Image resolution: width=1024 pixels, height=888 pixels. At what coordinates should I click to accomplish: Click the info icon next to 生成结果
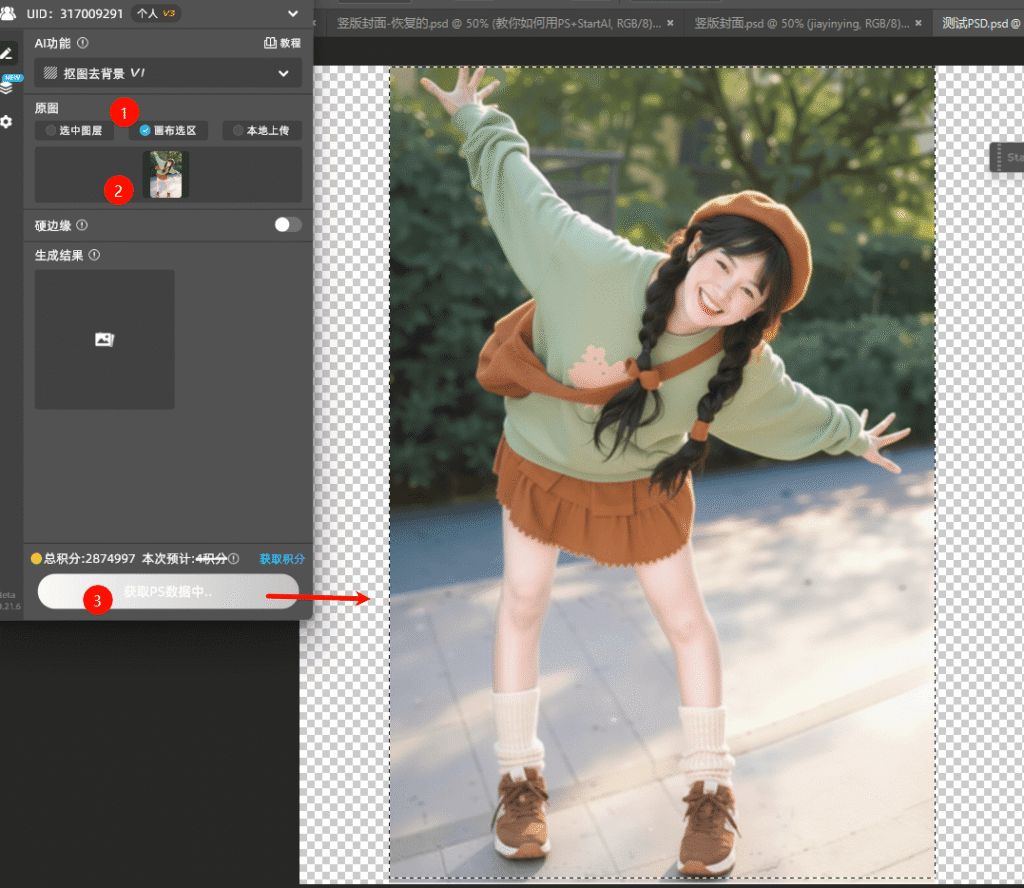coord(94,255)
